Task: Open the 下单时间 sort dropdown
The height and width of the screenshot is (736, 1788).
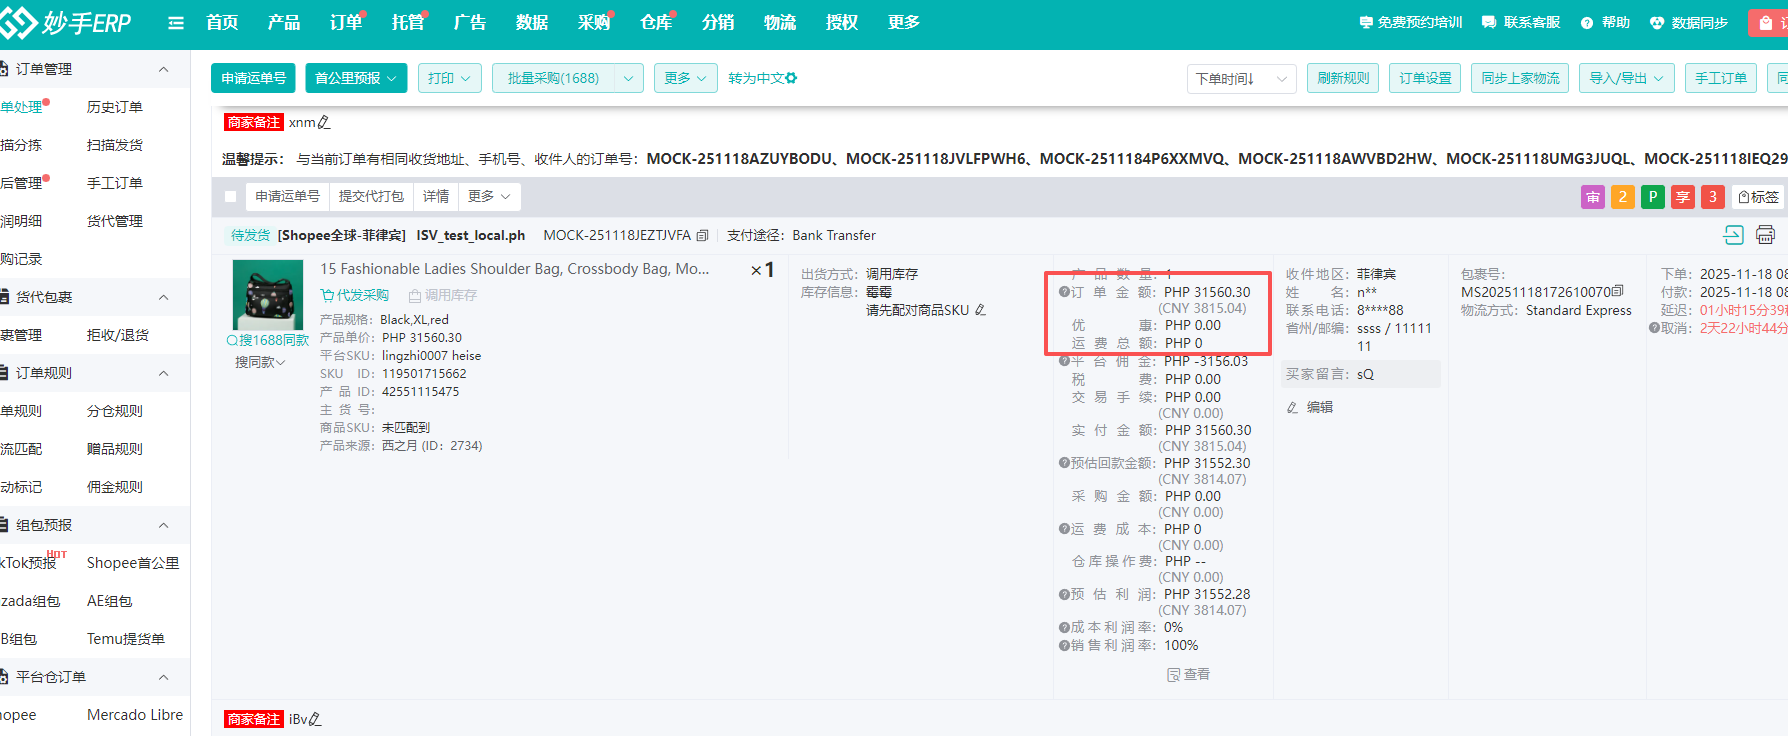Action: pyautogui.click(x=1241, y=78)
